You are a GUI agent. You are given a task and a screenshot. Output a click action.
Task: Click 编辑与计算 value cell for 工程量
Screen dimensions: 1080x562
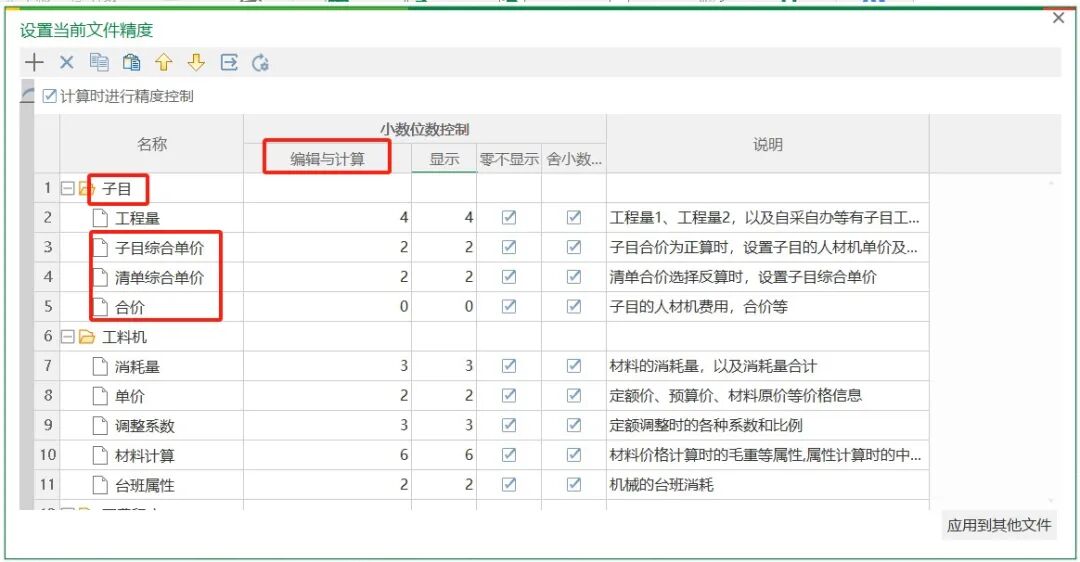click(327, 218)
